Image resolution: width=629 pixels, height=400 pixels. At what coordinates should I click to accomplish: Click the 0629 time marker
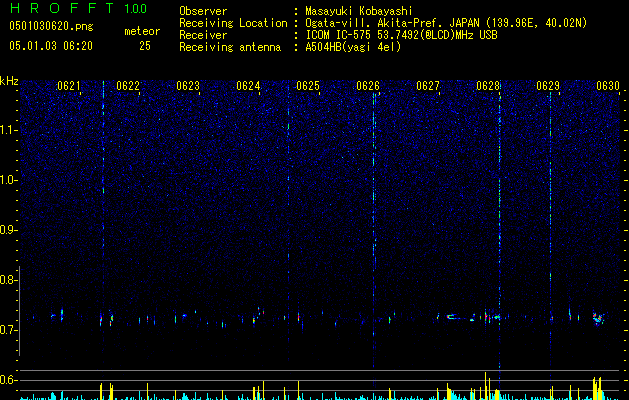click(548, 86)
